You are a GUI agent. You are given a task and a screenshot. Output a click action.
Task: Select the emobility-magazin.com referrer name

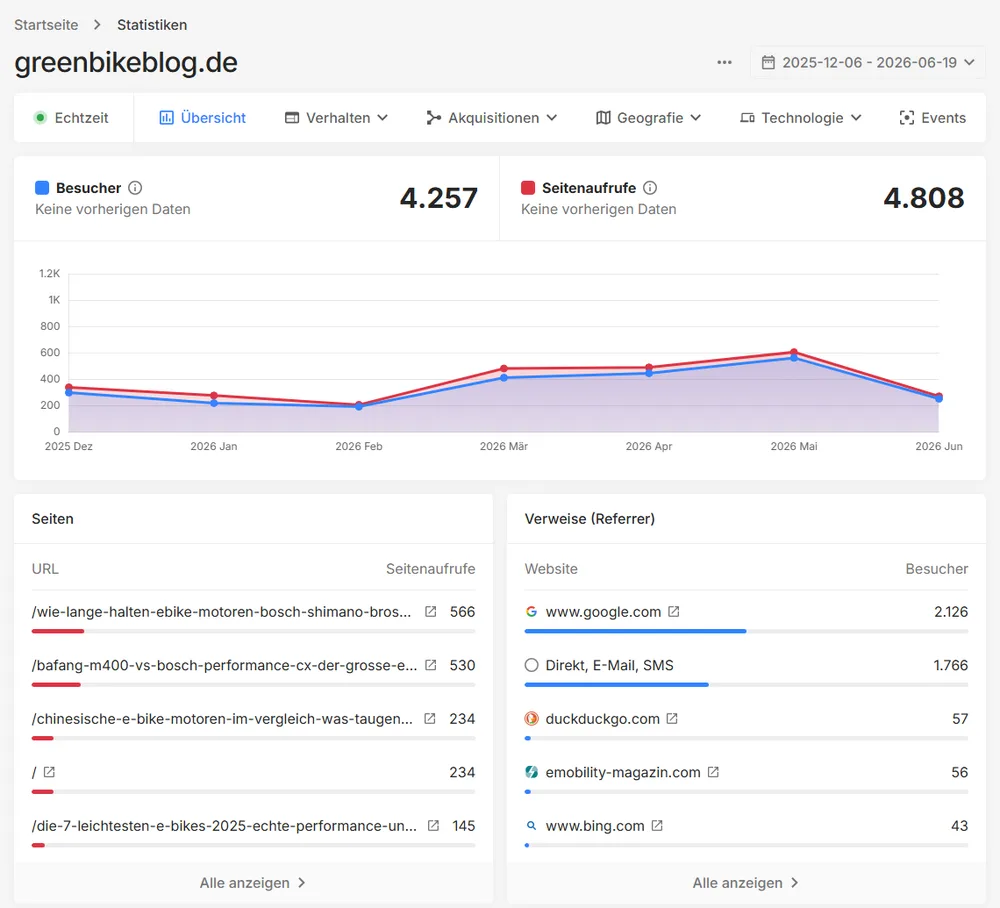(623, 772)
